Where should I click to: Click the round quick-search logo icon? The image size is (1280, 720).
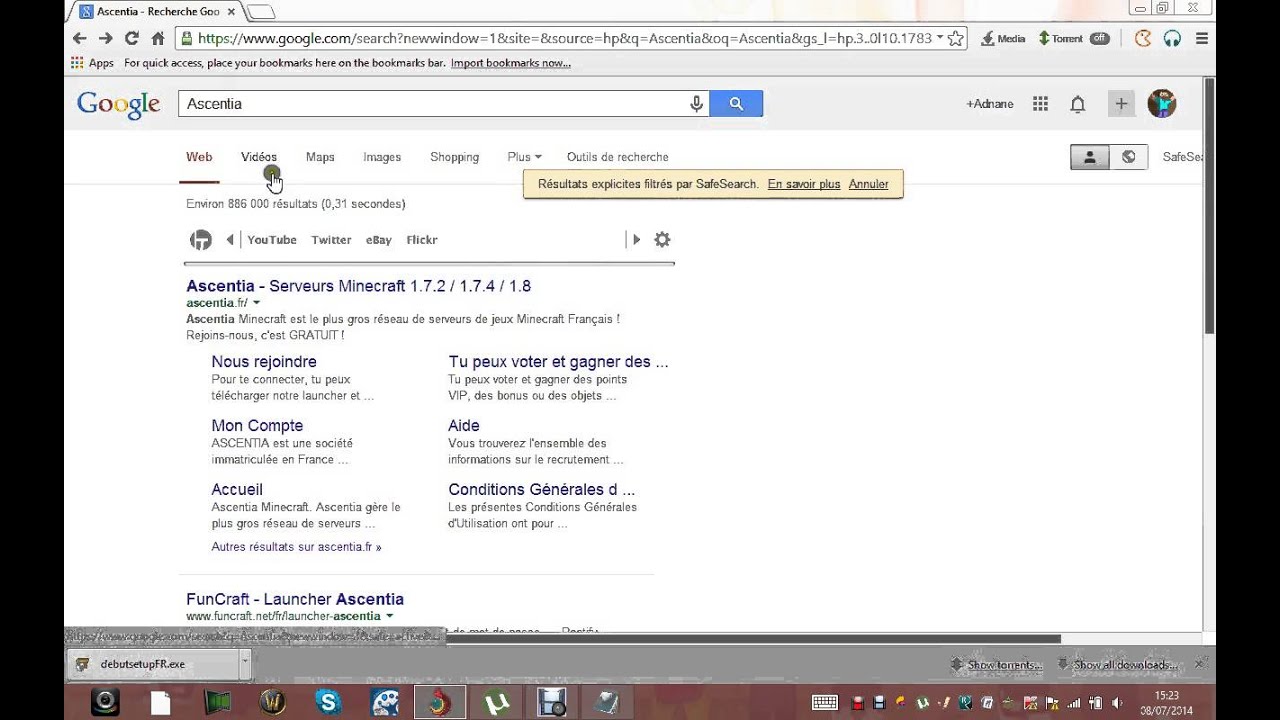click(x=201, y=240)
